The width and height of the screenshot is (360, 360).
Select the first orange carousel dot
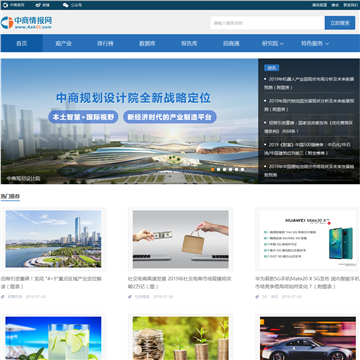pos(213,169)
